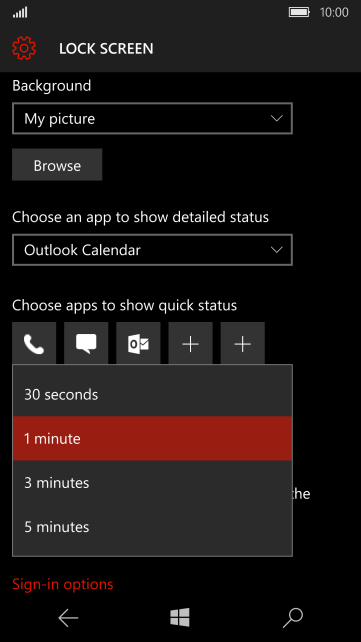The width and height of the screenshot is (361, 642).
Task: Tap the signal strength bars icon
Action: coord(20,13)
